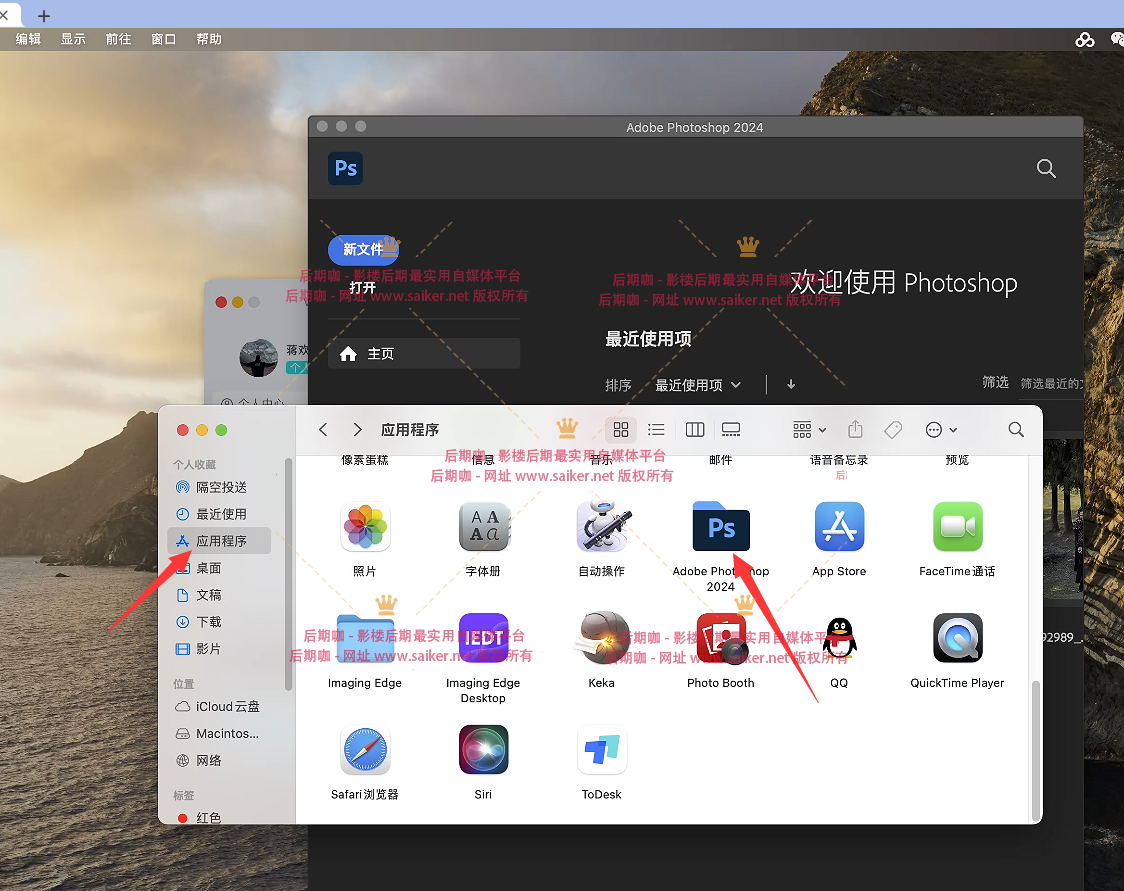Open the Photos (照片) app icon
The height and width of the screenshot is (891, 1124).
pos(365,527)
